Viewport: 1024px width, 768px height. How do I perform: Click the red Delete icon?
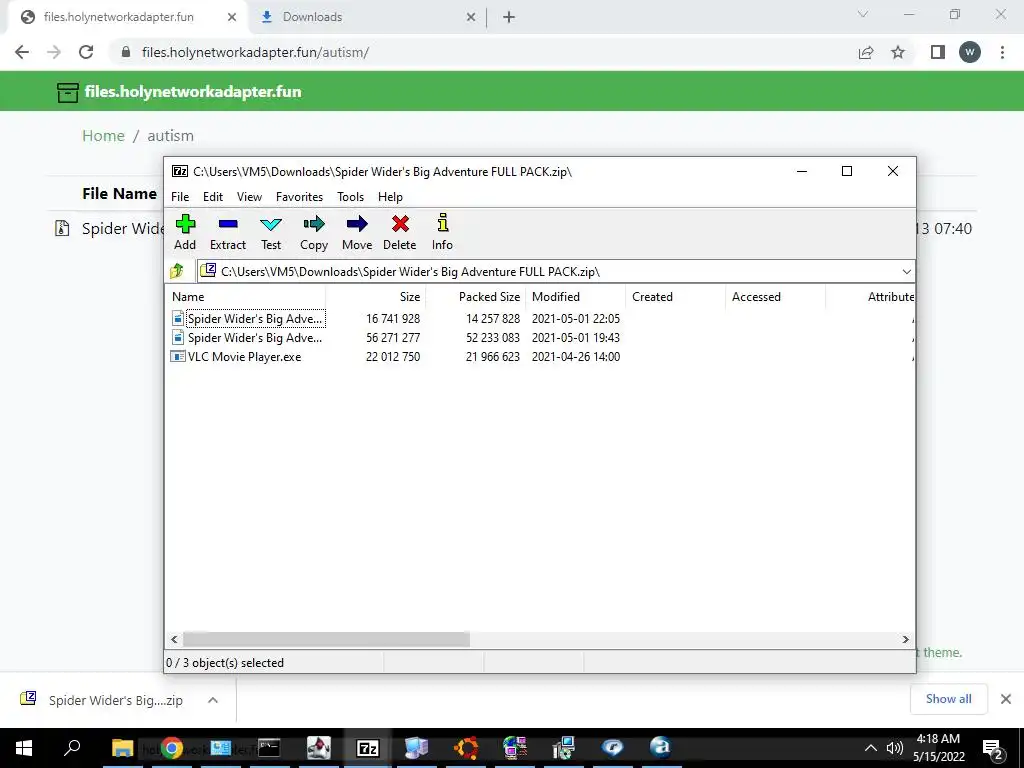[400, 232]
